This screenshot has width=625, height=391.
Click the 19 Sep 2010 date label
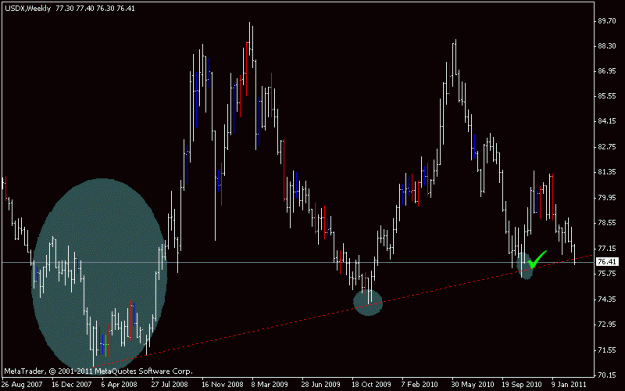522,384
